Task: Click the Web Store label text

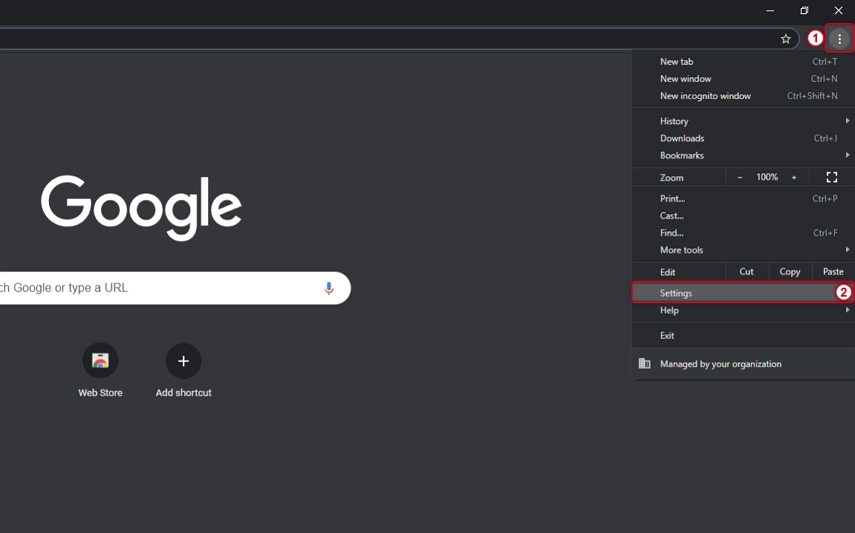Action: click(100, 393)
